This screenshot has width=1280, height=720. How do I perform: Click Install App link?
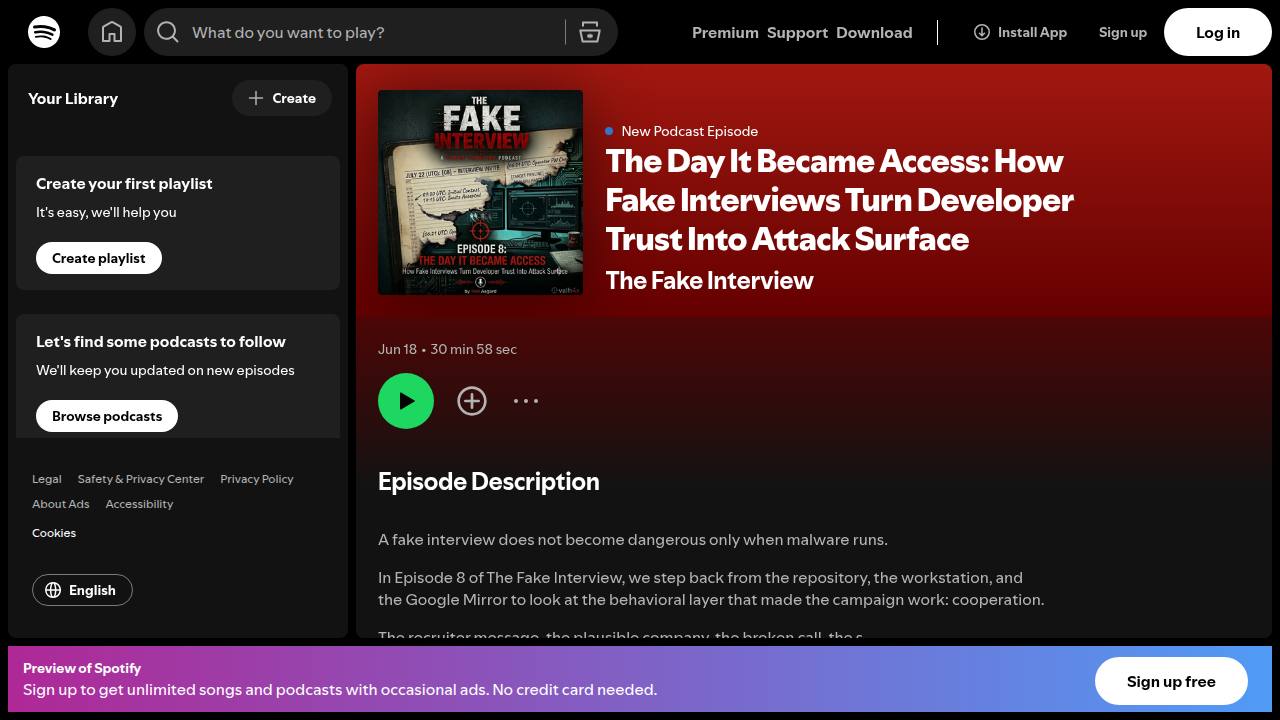1020,32
